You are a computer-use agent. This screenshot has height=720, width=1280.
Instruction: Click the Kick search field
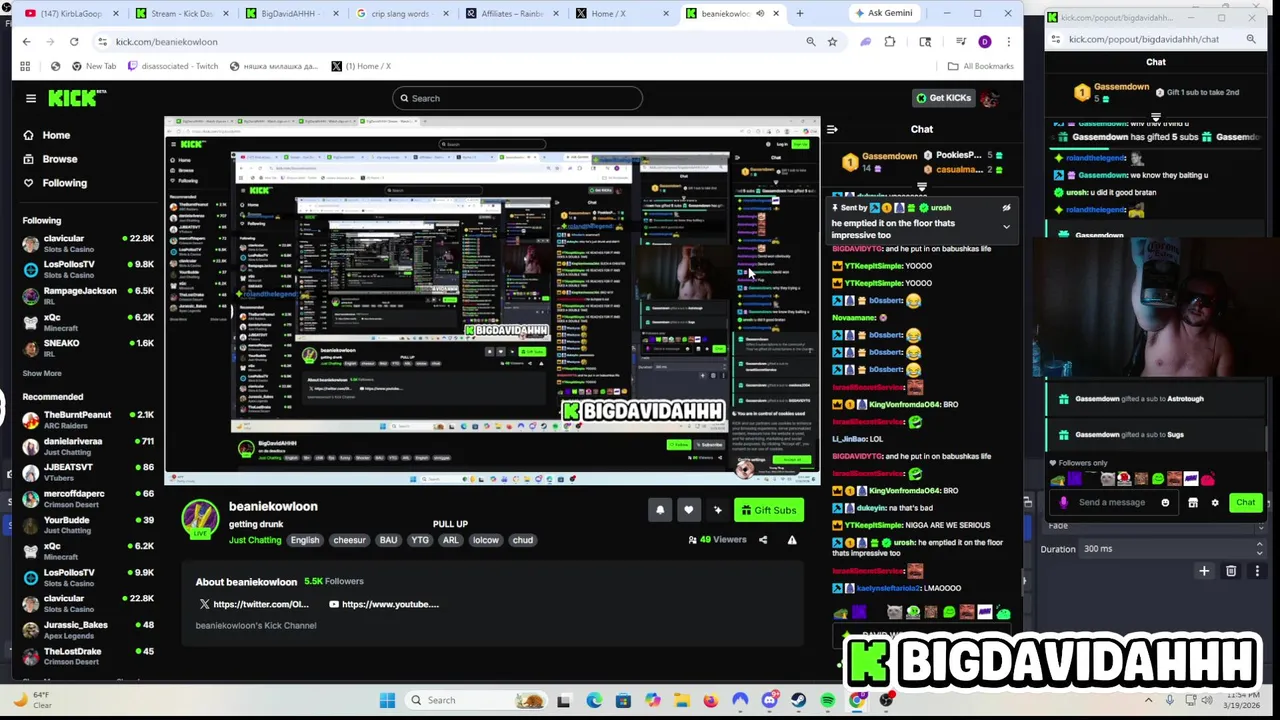(517, 98)
